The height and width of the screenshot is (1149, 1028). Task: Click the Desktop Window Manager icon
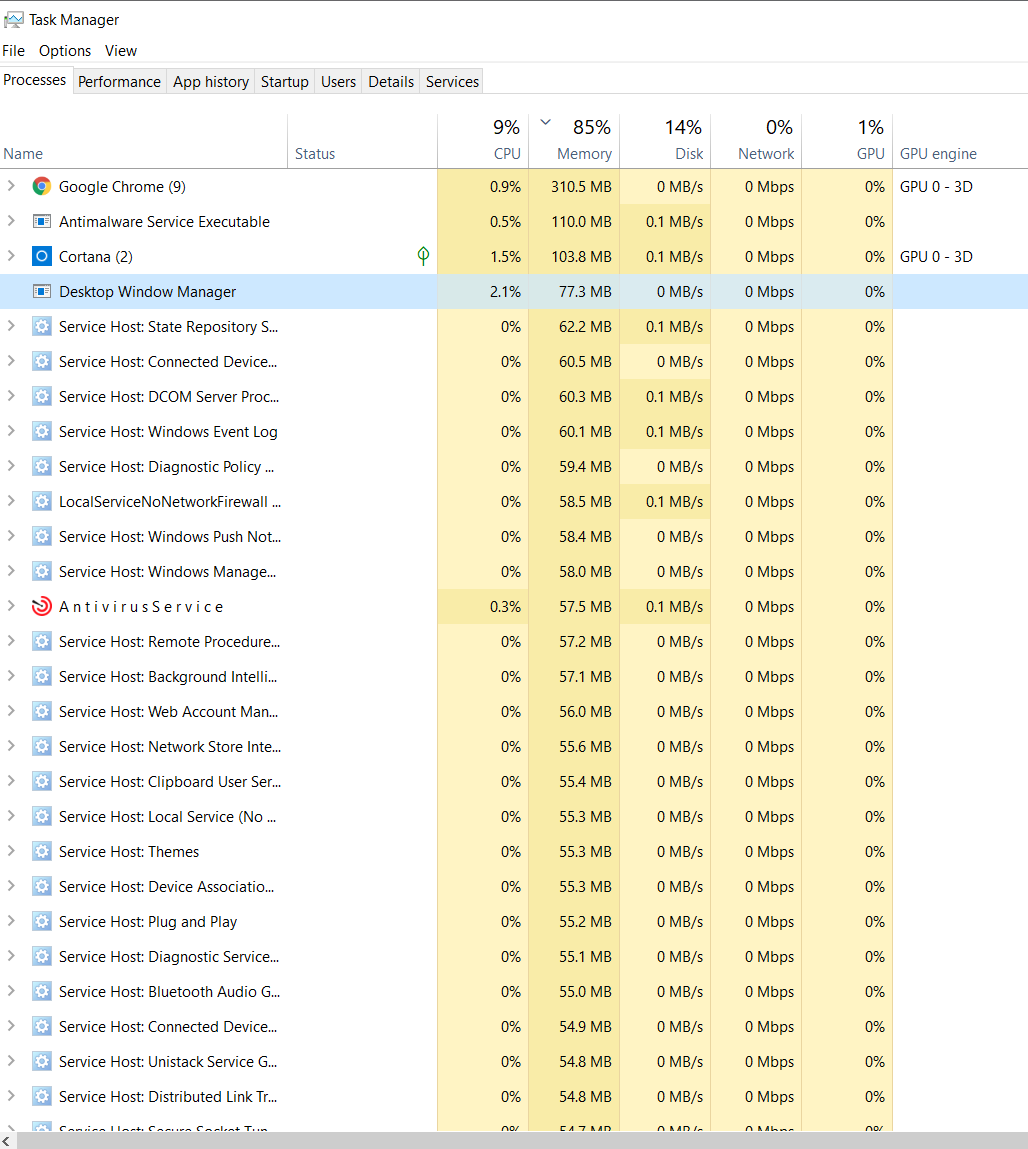(42, 292)
